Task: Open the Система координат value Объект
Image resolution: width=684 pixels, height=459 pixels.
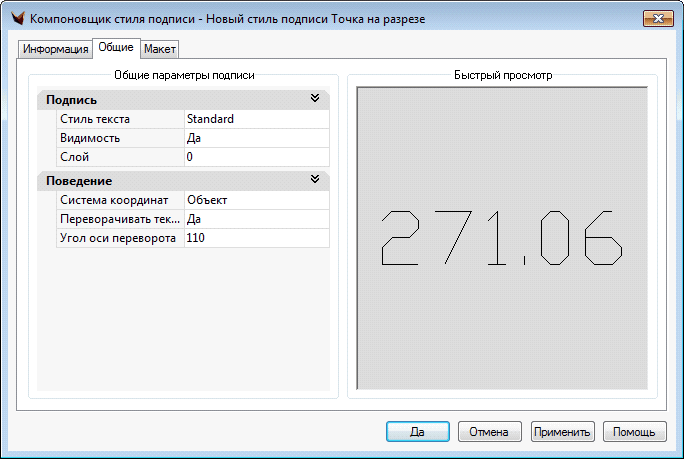Action: click(x=255, y=200)
